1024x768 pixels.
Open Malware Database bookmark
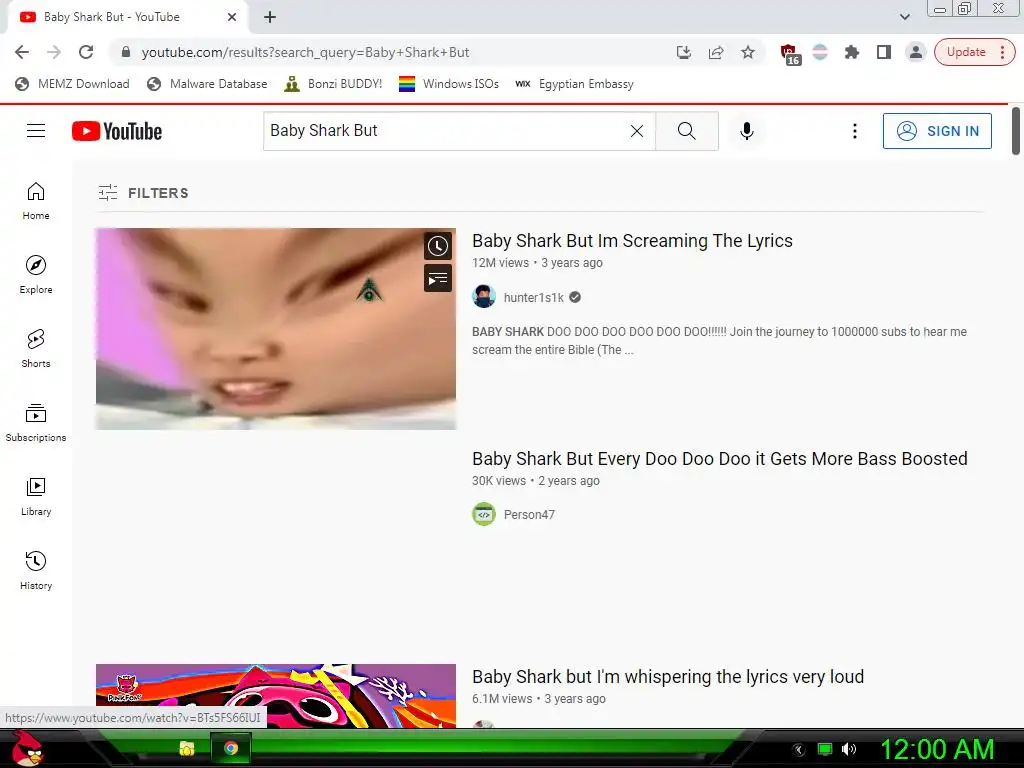pyautogui.click(x=207, y=84)
